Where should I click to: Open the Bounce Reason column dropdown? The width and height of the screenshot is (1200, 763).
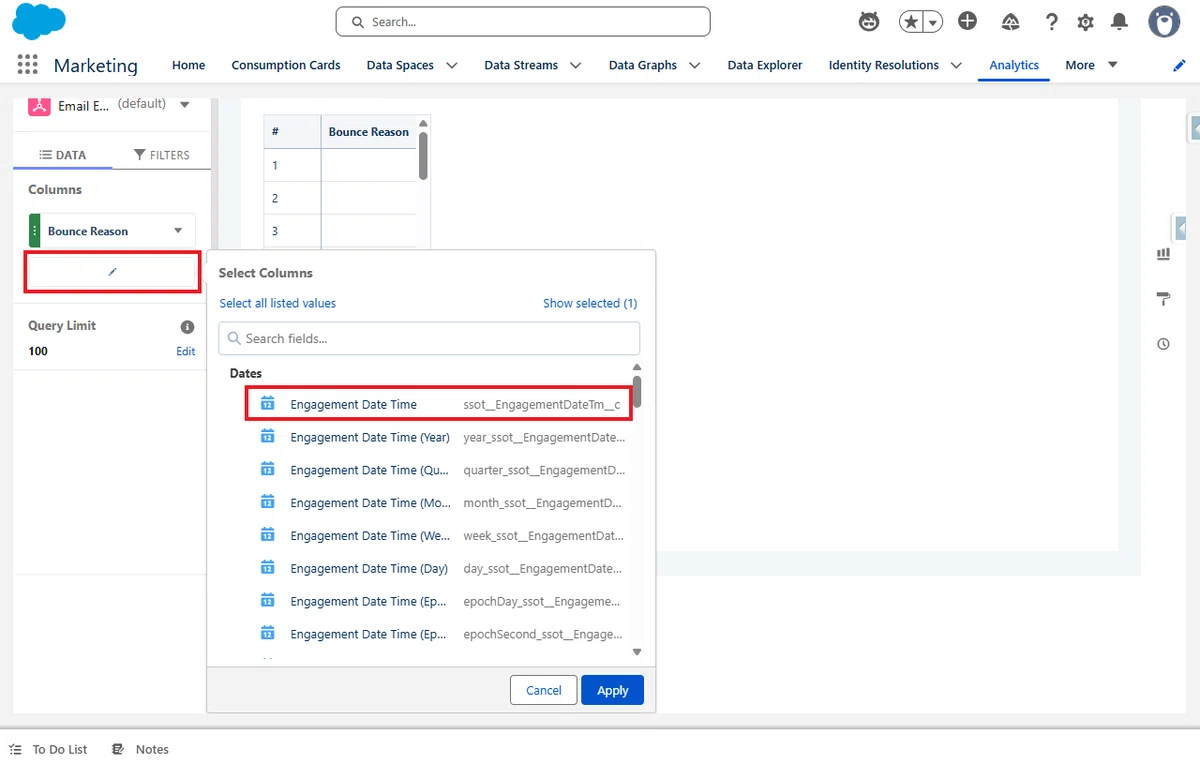pyautogui.click(x=178, y=231)
